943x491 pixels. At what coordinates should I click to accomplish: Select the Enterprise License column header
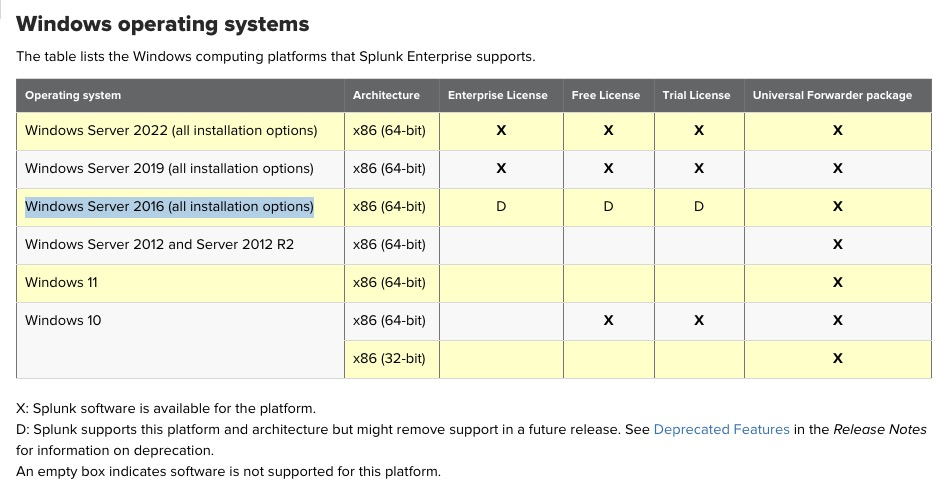click(497, 95)
